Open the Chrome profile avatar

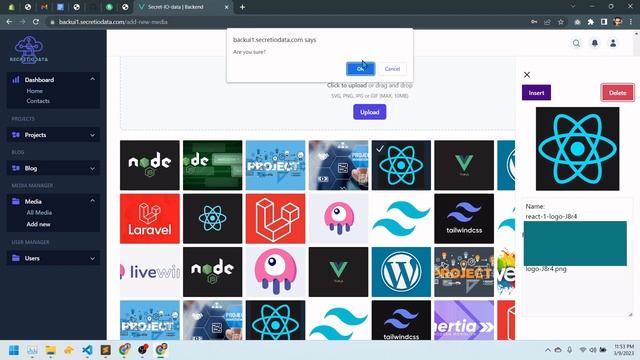[618, 22]
